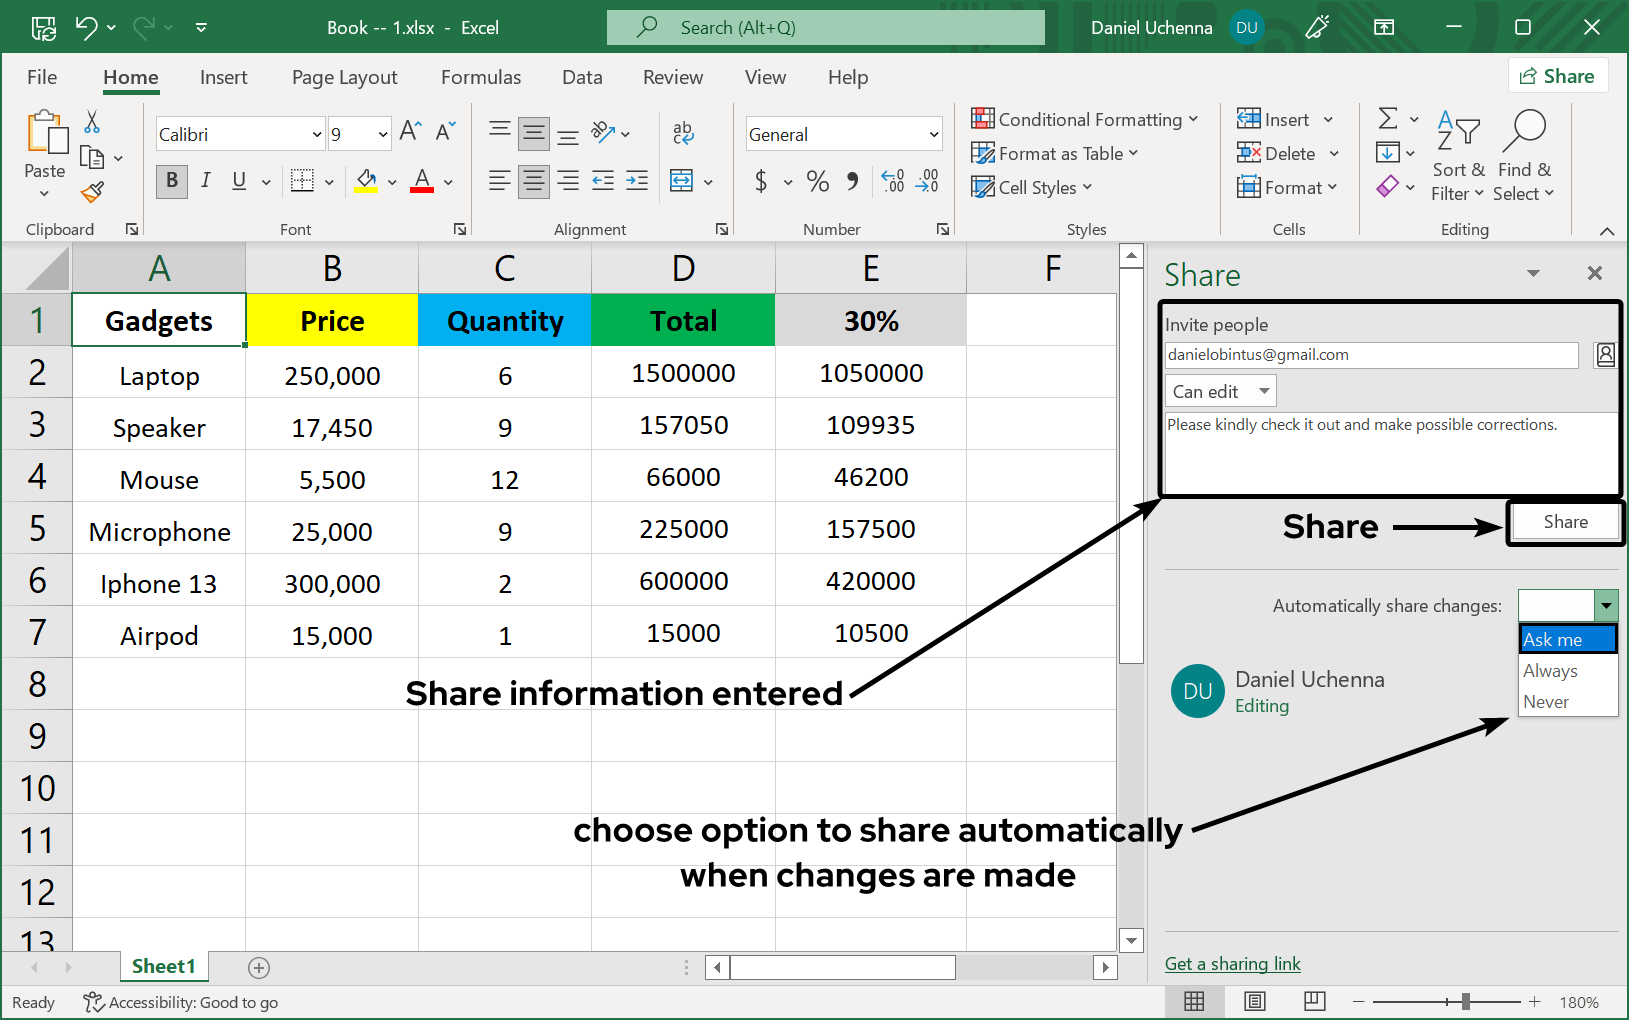Toggle underline formatting

238,181
